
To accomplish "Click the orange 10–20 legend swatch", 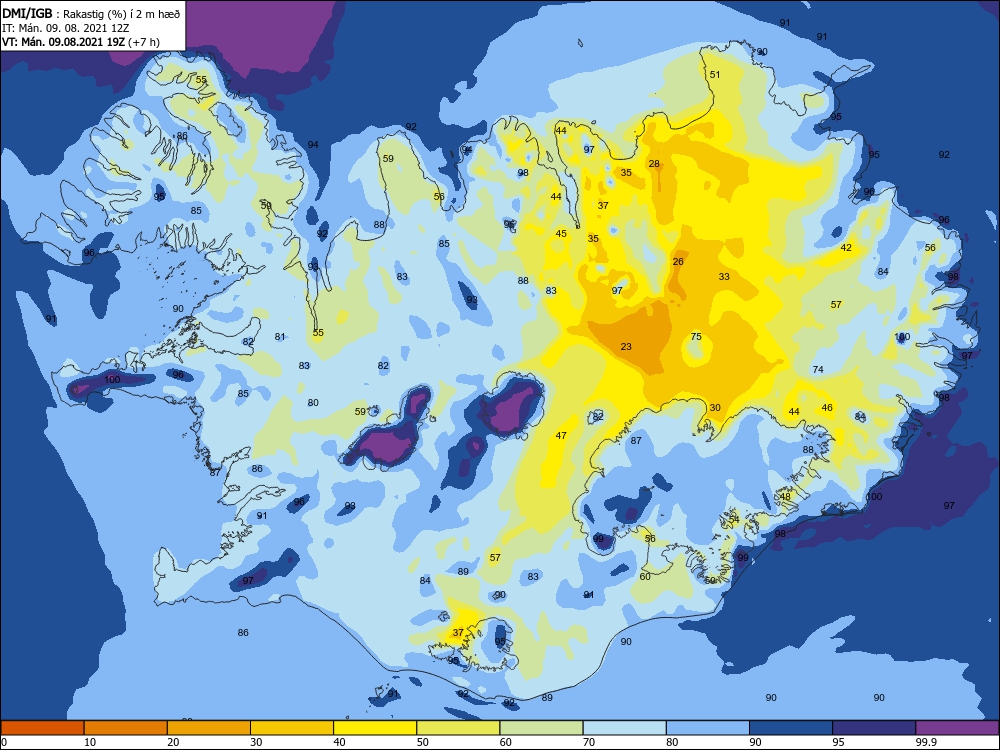I will (x=126, y=728).
